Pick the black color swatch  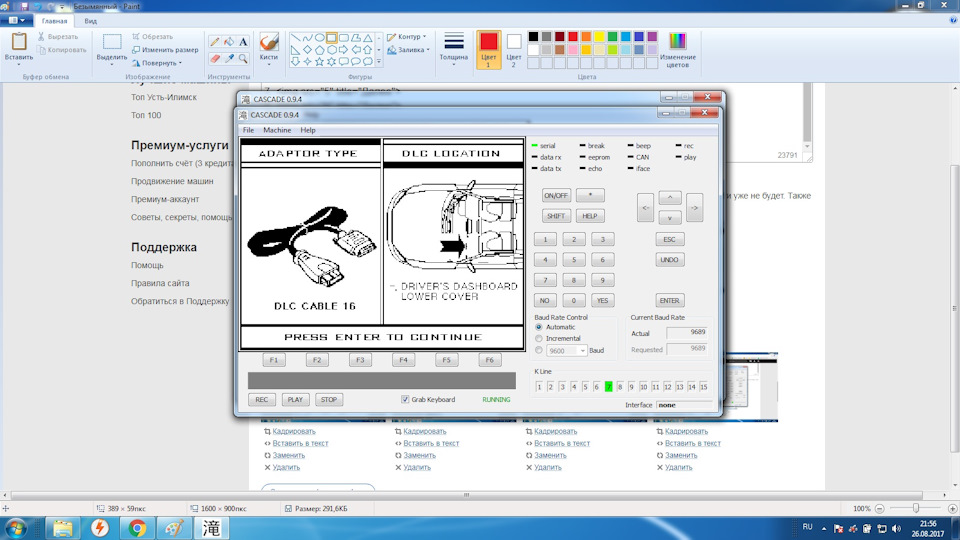pos(533,37)
